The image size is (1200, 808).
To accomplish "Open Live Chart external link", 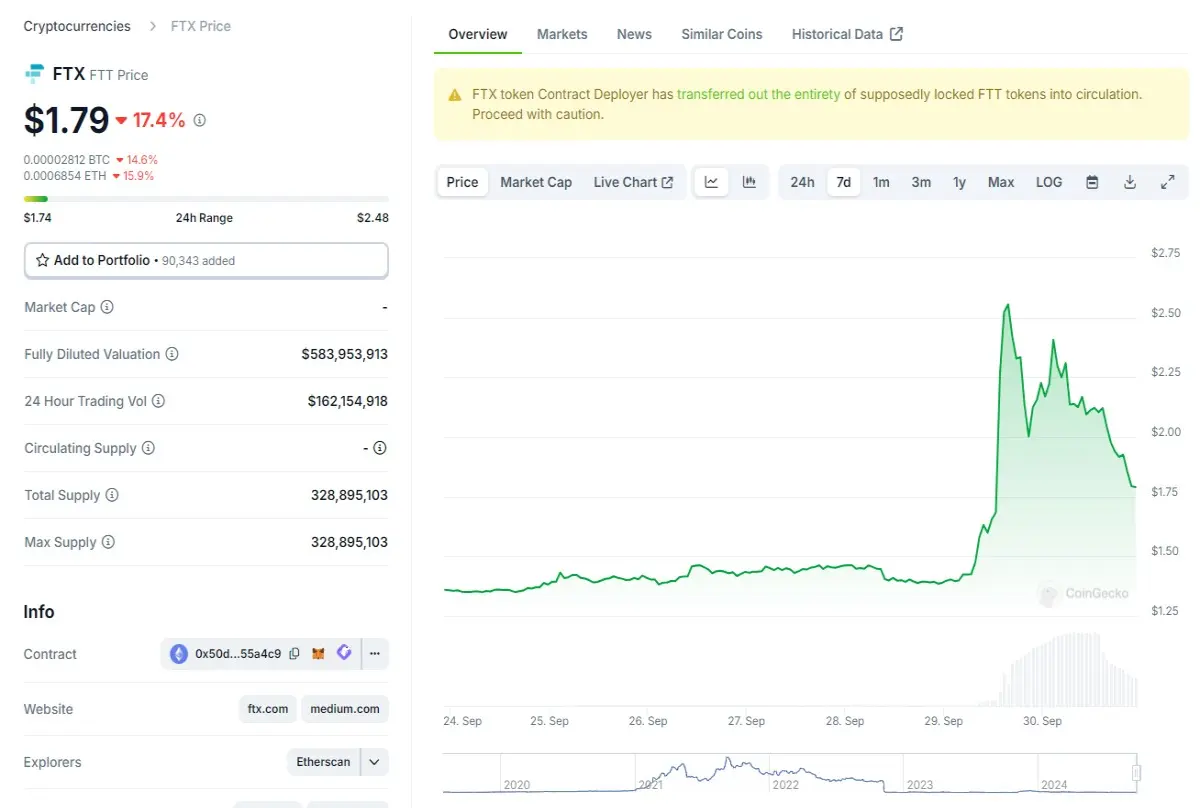I will [x=633, y=182].
